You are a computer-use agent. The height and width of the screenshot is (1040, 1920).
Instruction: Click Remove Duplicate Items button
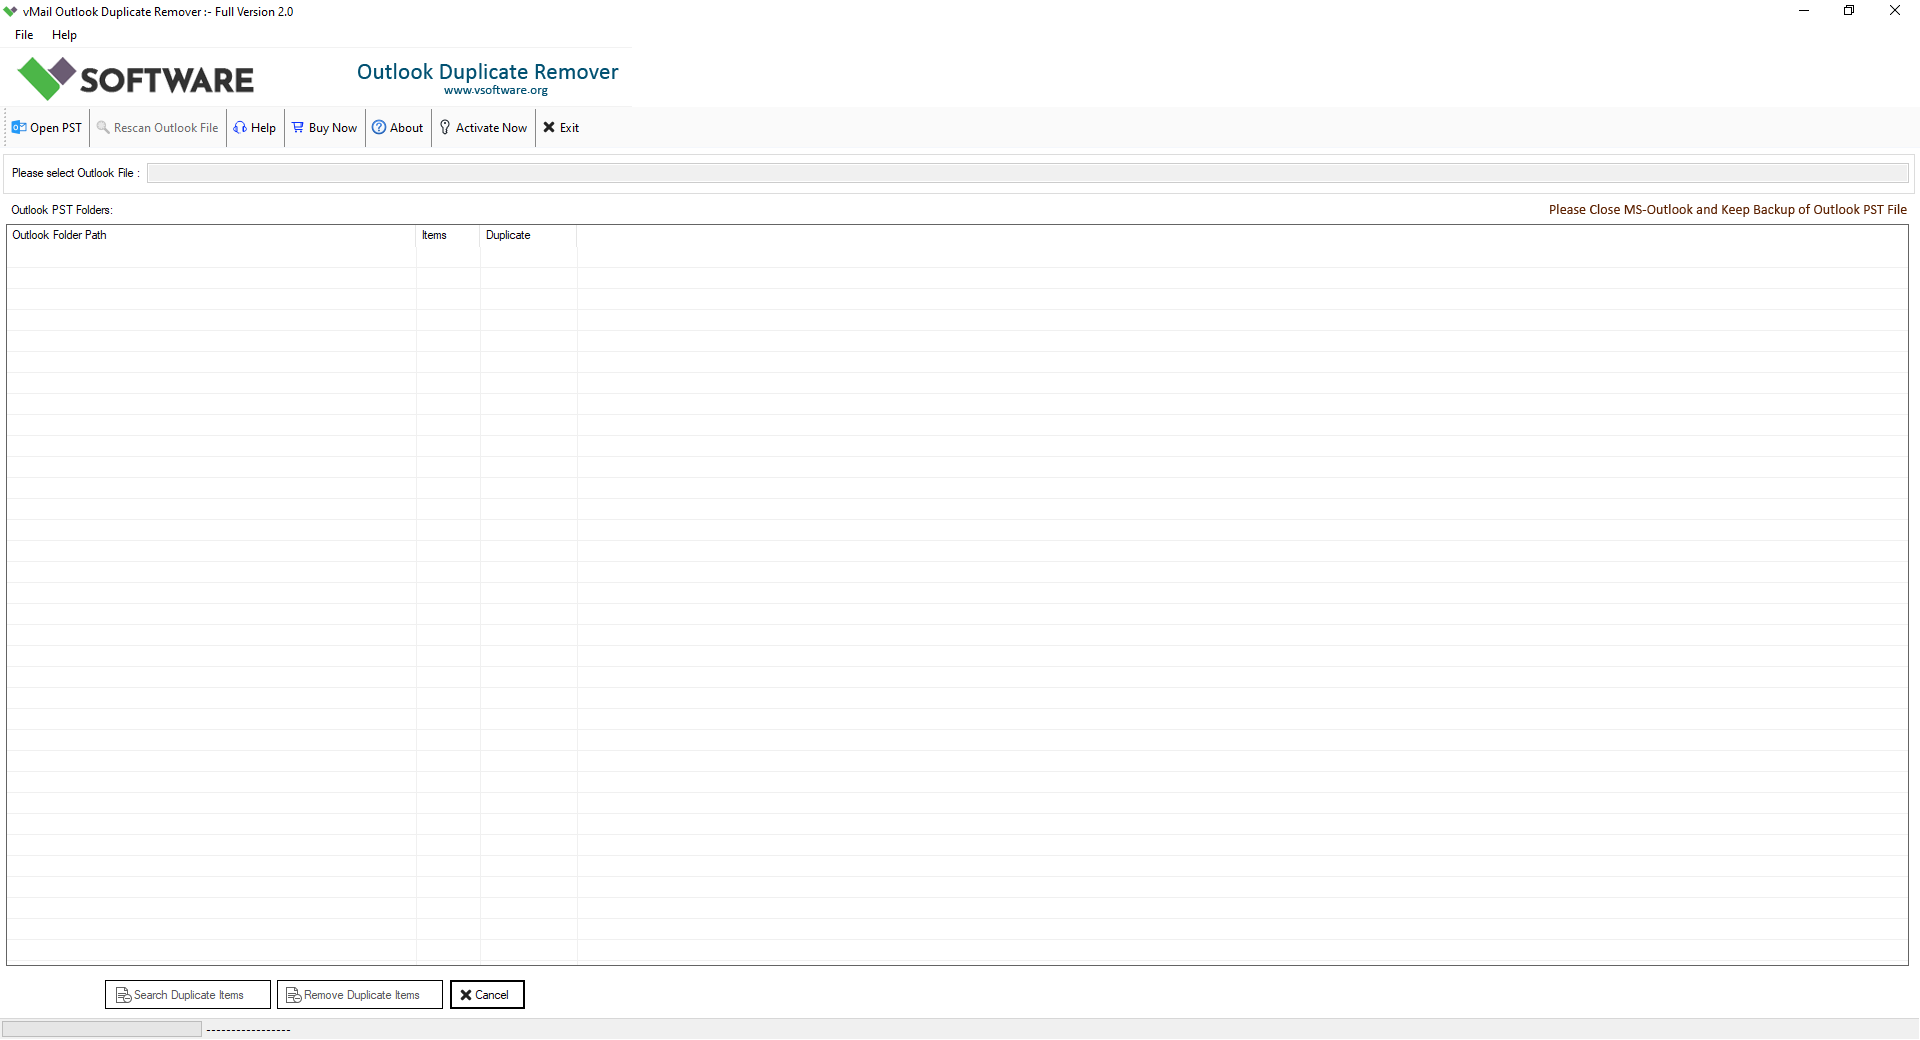(x=360, y=994)
